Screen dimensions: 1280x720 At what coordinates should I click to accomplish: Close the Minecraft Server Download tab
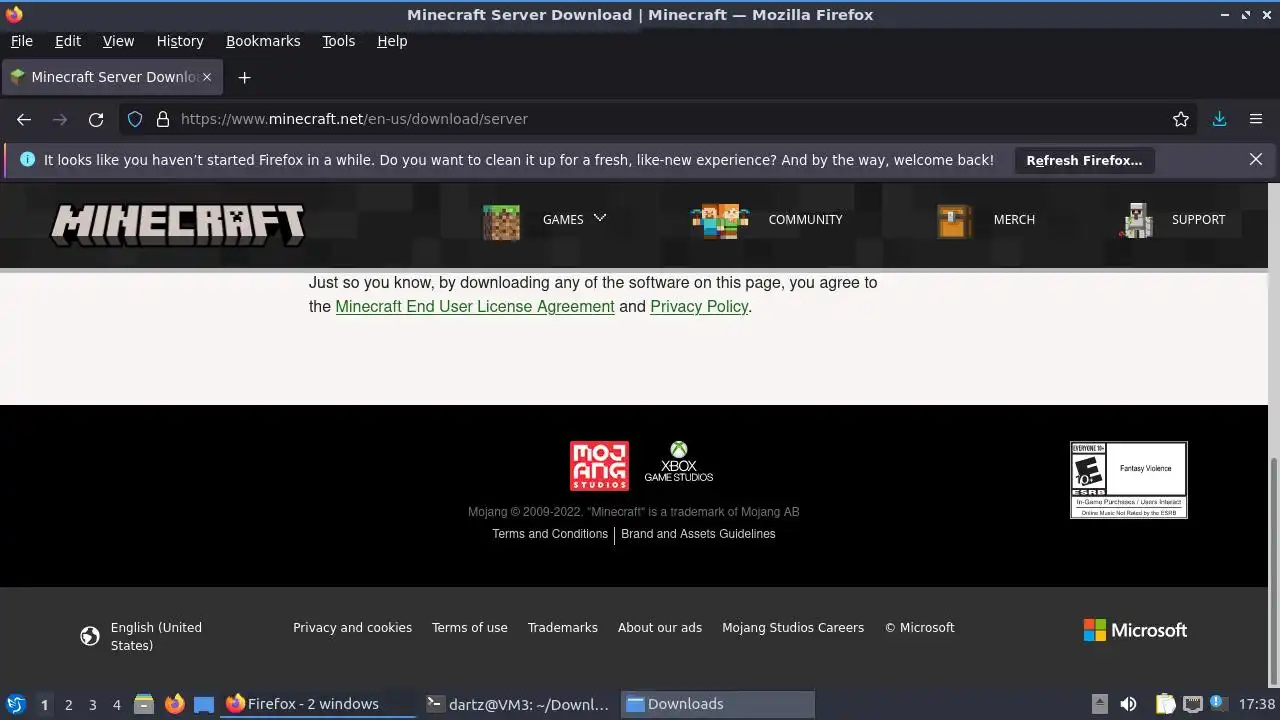point(207,77)
